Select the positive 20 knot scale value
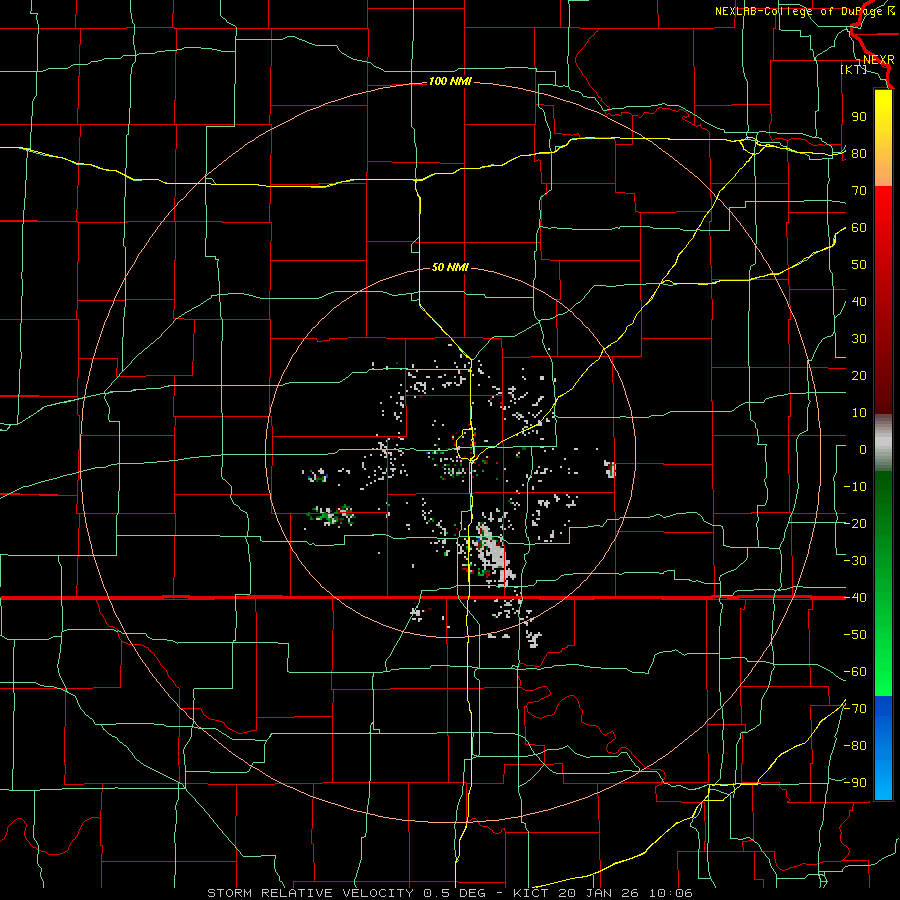900x900 pixels. pos(859,375)
